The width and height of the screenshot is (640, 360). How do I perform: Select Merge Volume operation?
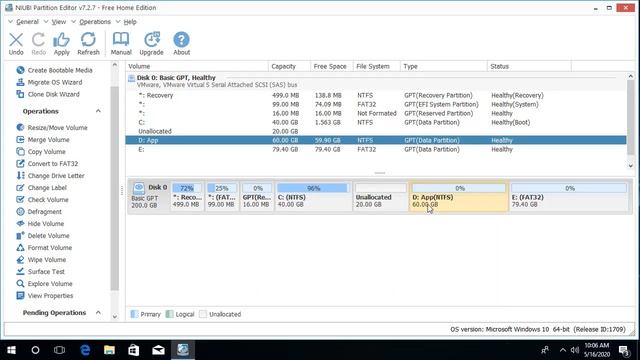pyautogui.click(x=43, y=140)
